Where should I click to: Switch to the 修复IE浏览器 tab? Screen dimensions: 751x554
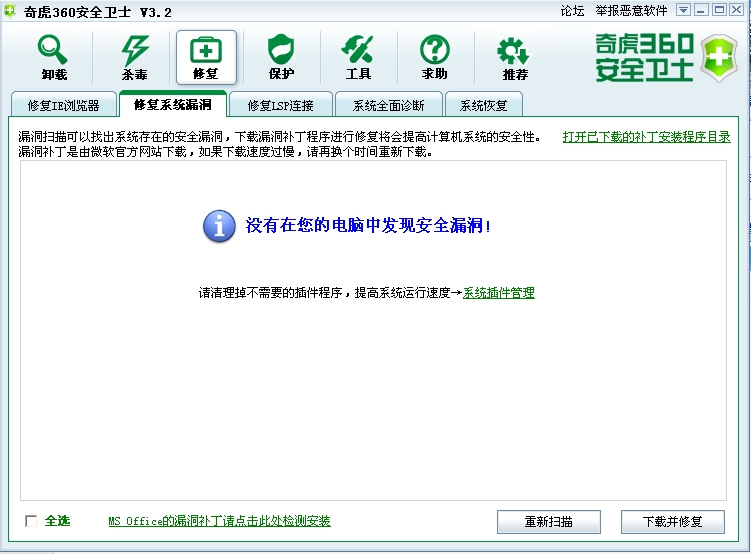(x=64, y=105)
